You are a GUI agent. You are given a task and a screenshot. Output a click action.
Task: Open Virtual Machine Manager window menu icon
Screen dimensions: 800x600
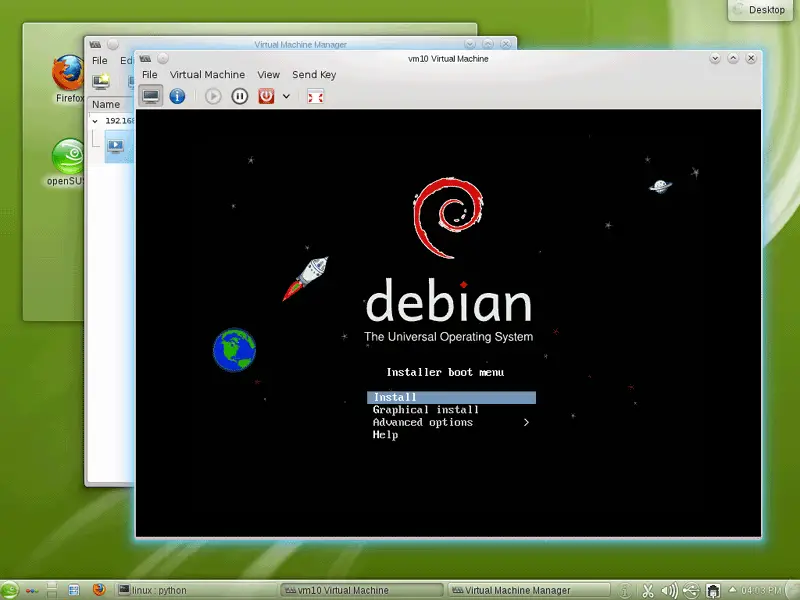[x=95, y=44]
